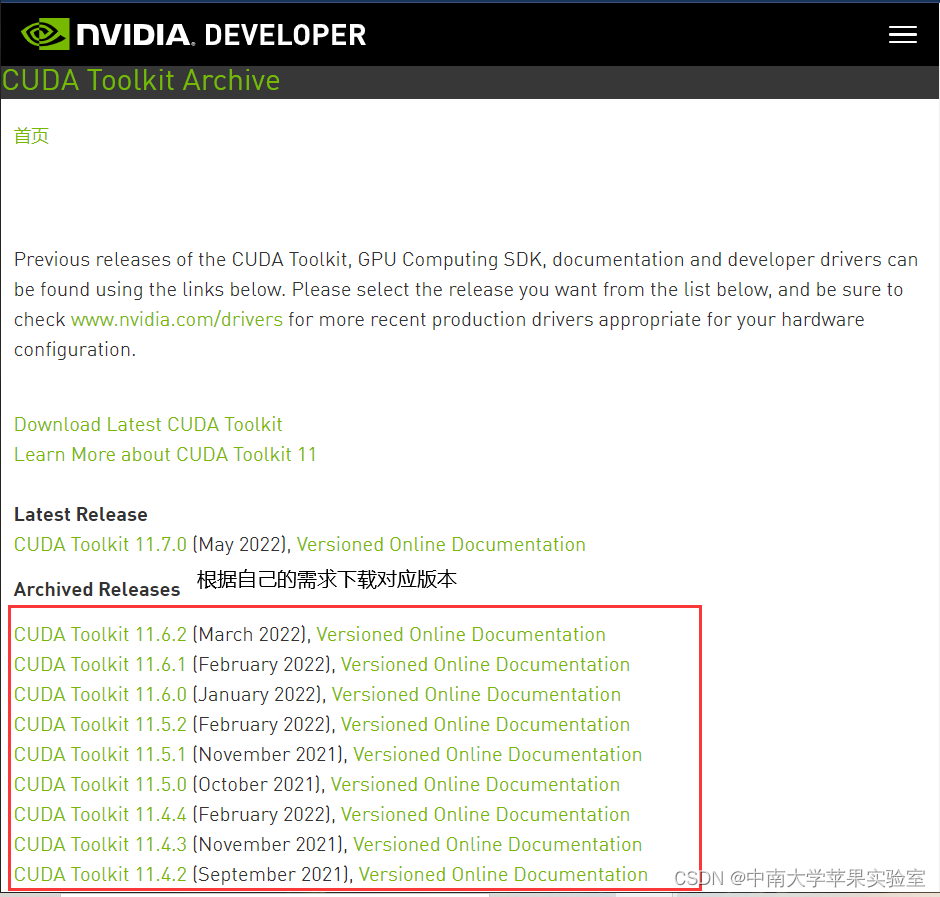This screenshot has width=940, height=897.
Task: Click the Archived Releases heading text
Action: coord(97,589)
